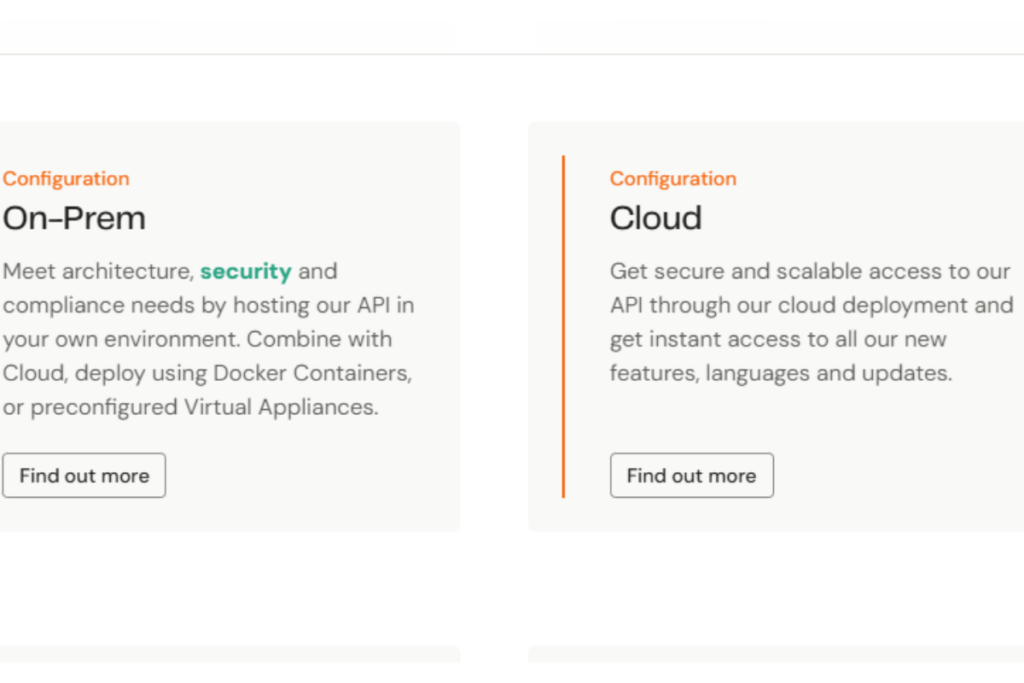Select the On-Prem heading
Viewport: 1024px width, 683px height.
point(74,218)
